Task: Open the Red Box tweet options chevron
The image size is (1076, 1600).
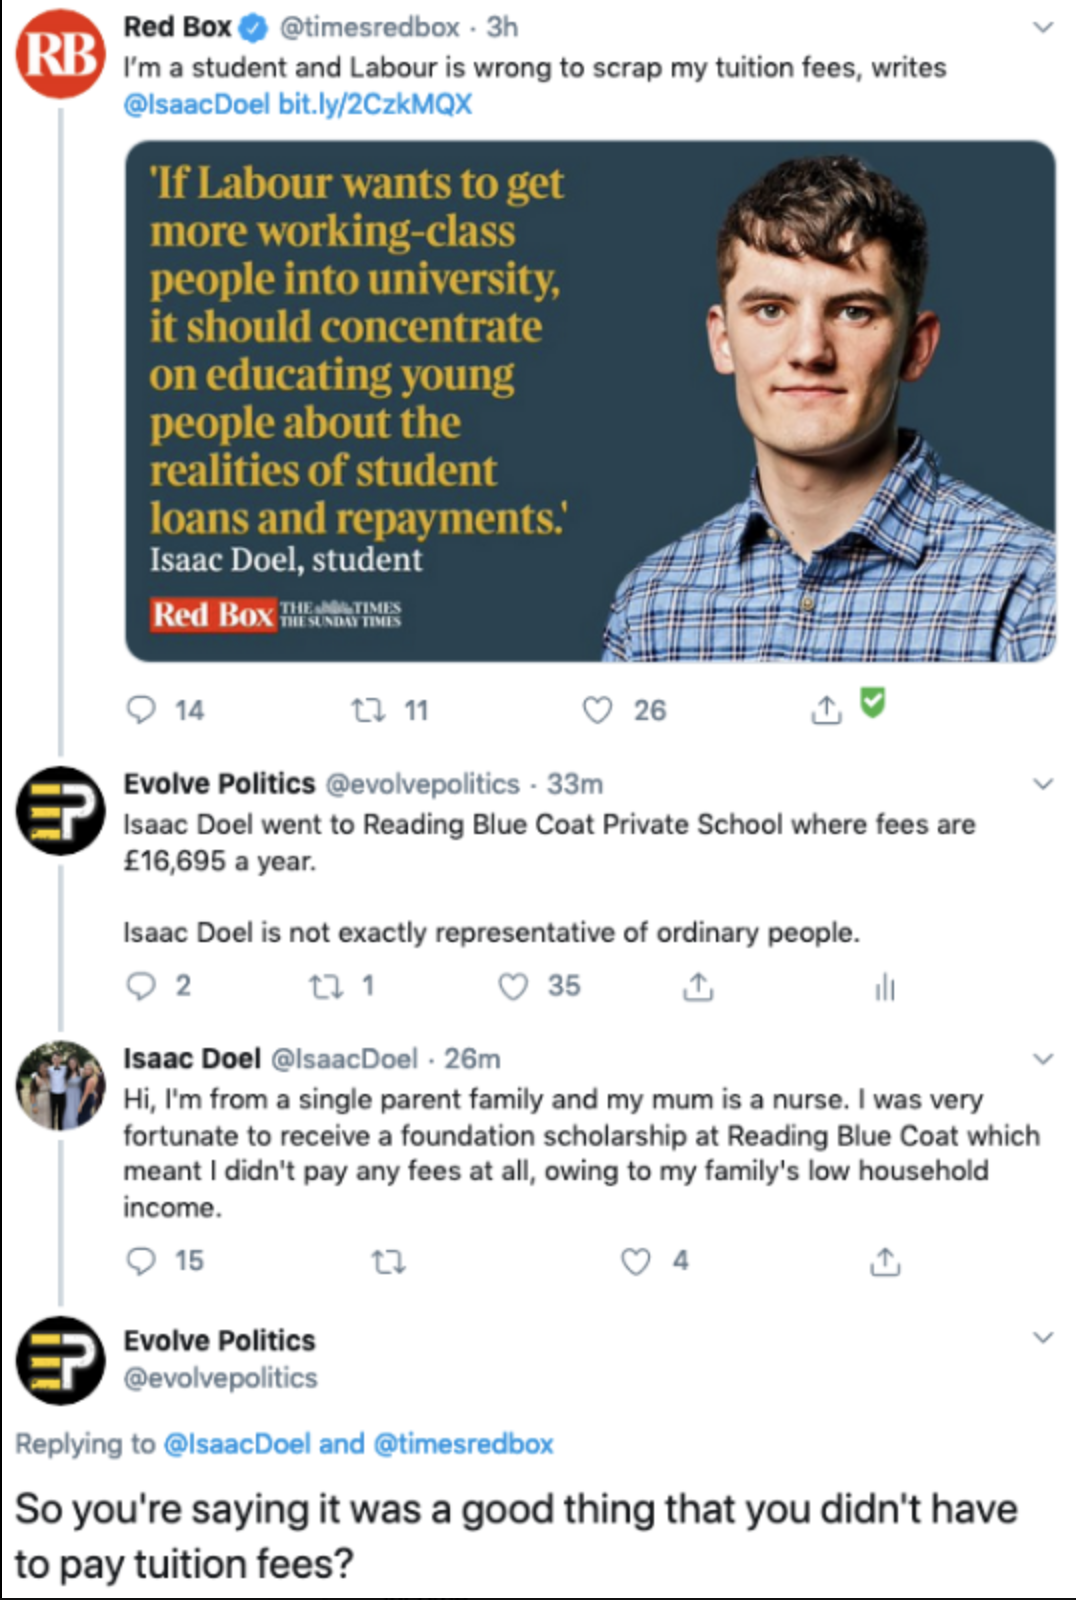Action: pos(1043,27)
